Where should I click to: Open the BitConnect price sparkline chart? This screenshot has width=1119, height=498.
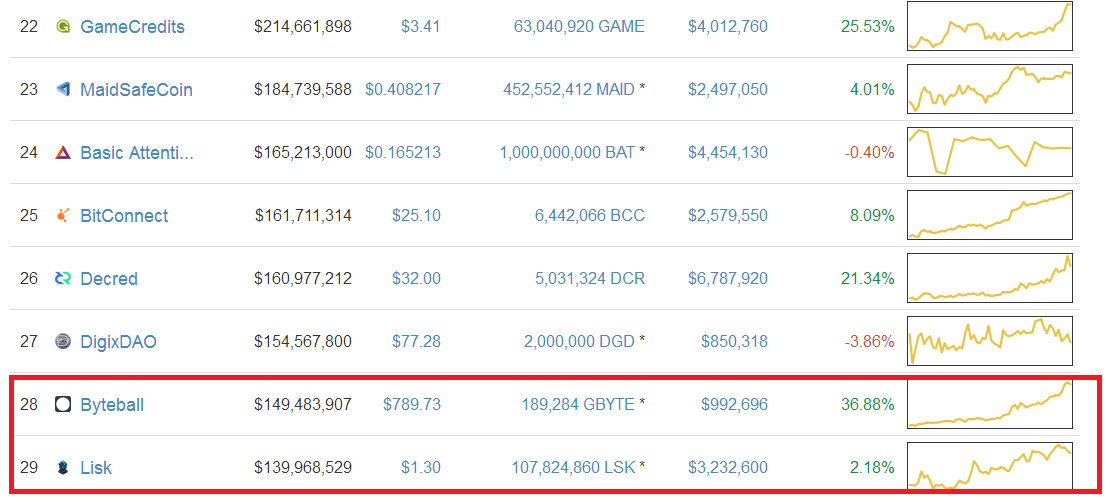point(990,215)
